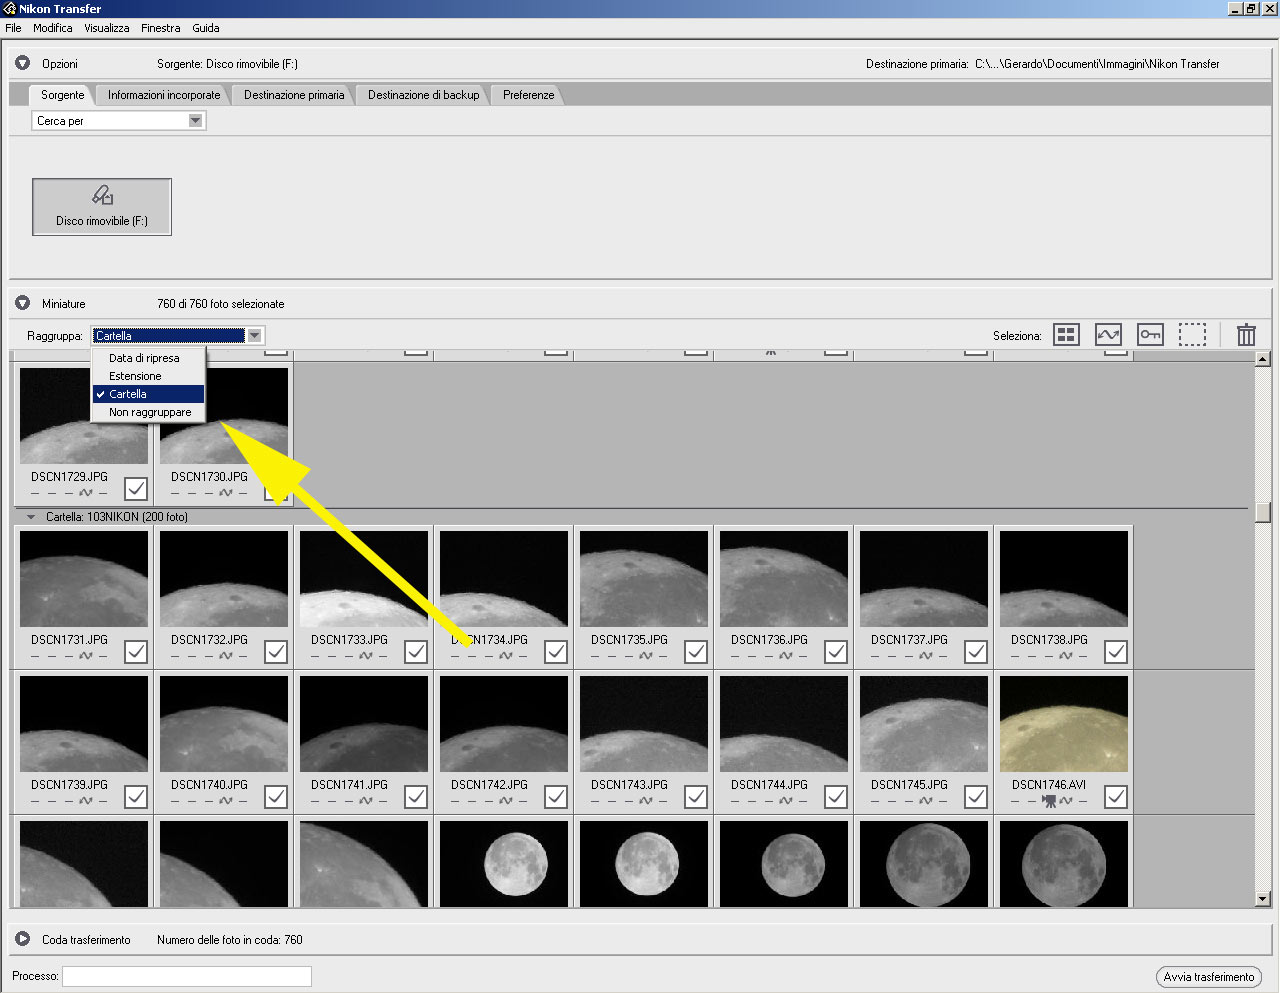Open the Raggruppa dropdown arrow

[x=255, y=336]
